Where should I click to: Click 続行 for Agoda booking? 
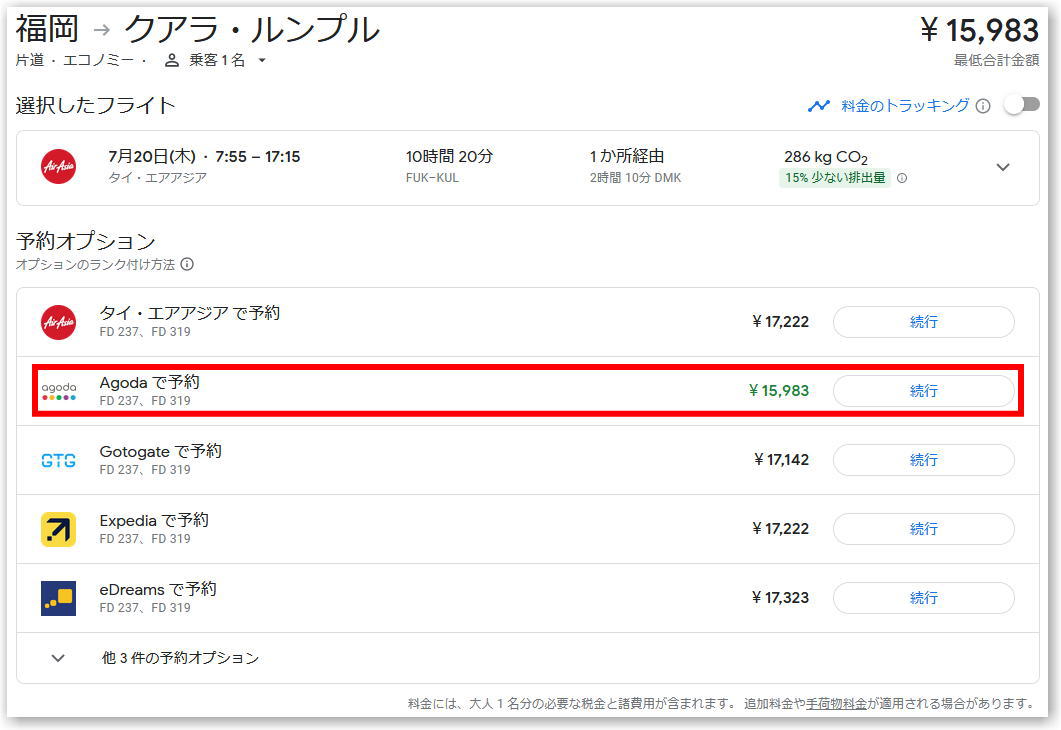click(924, 391)
